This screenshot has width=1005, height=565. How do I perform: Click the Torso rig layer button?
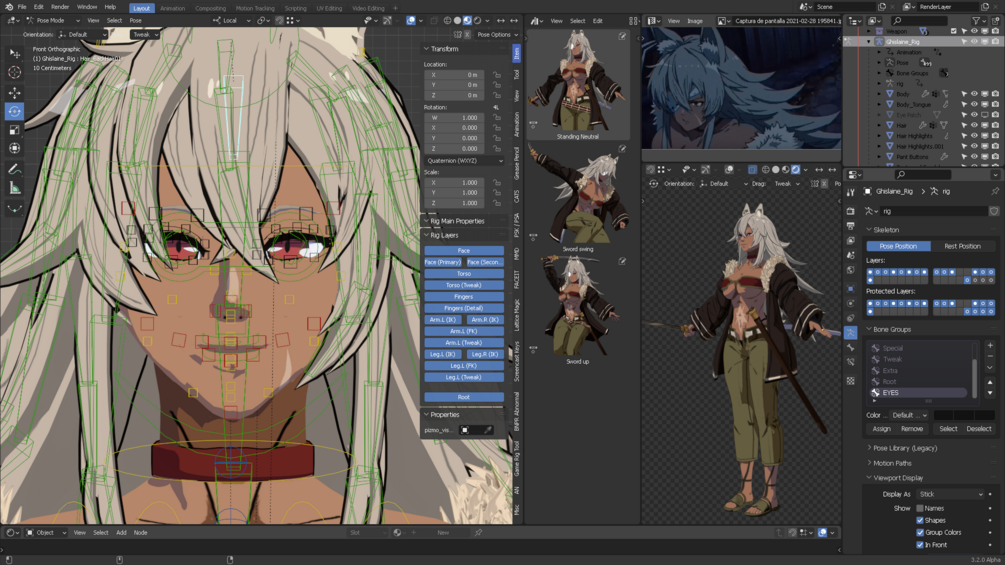click(464, 273)
